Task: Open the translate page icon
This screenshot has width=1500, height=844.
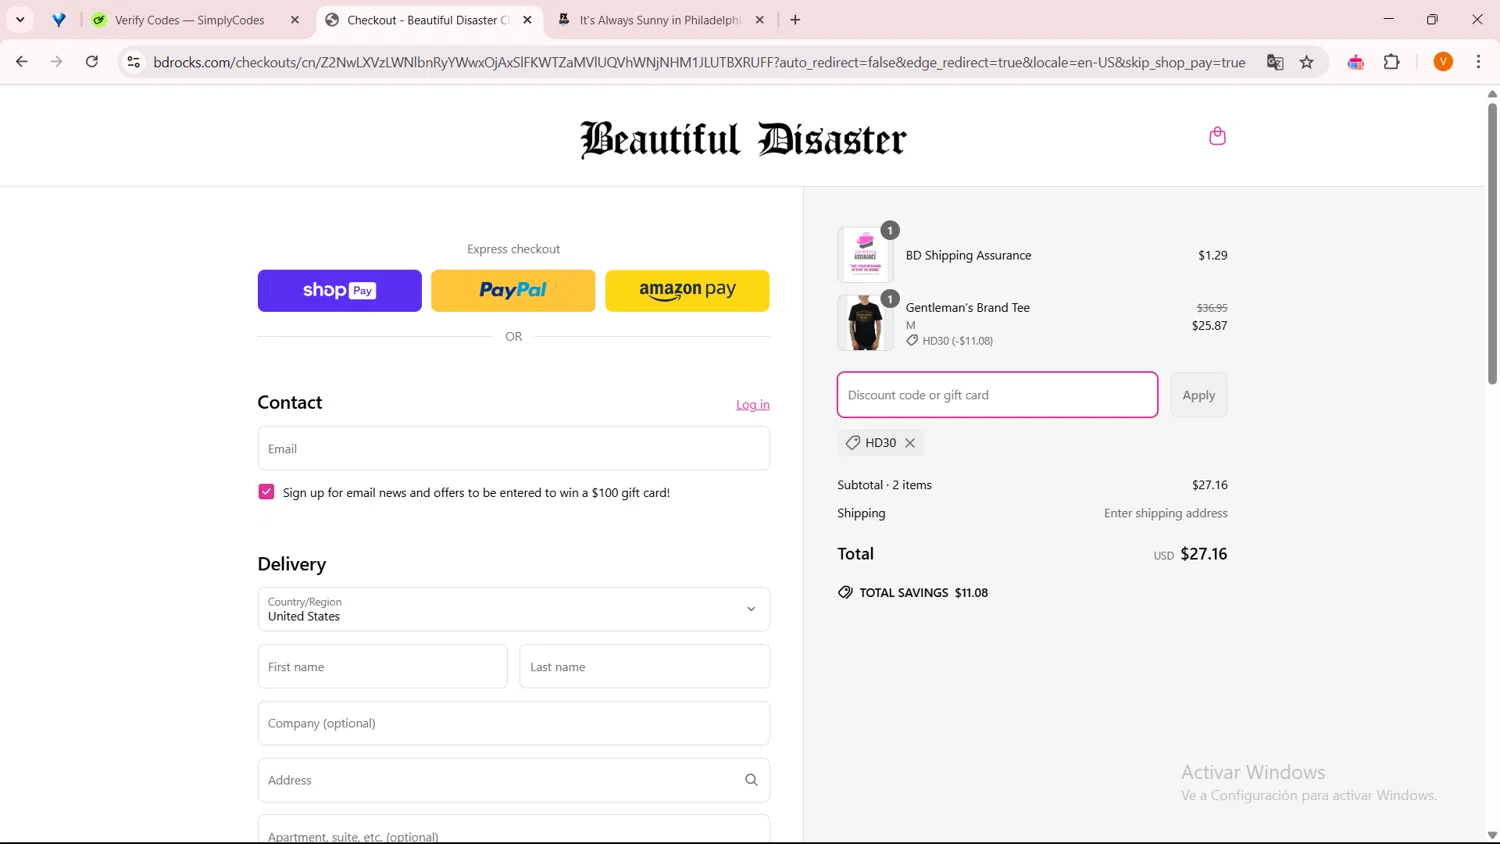Action: point(1275,62)
